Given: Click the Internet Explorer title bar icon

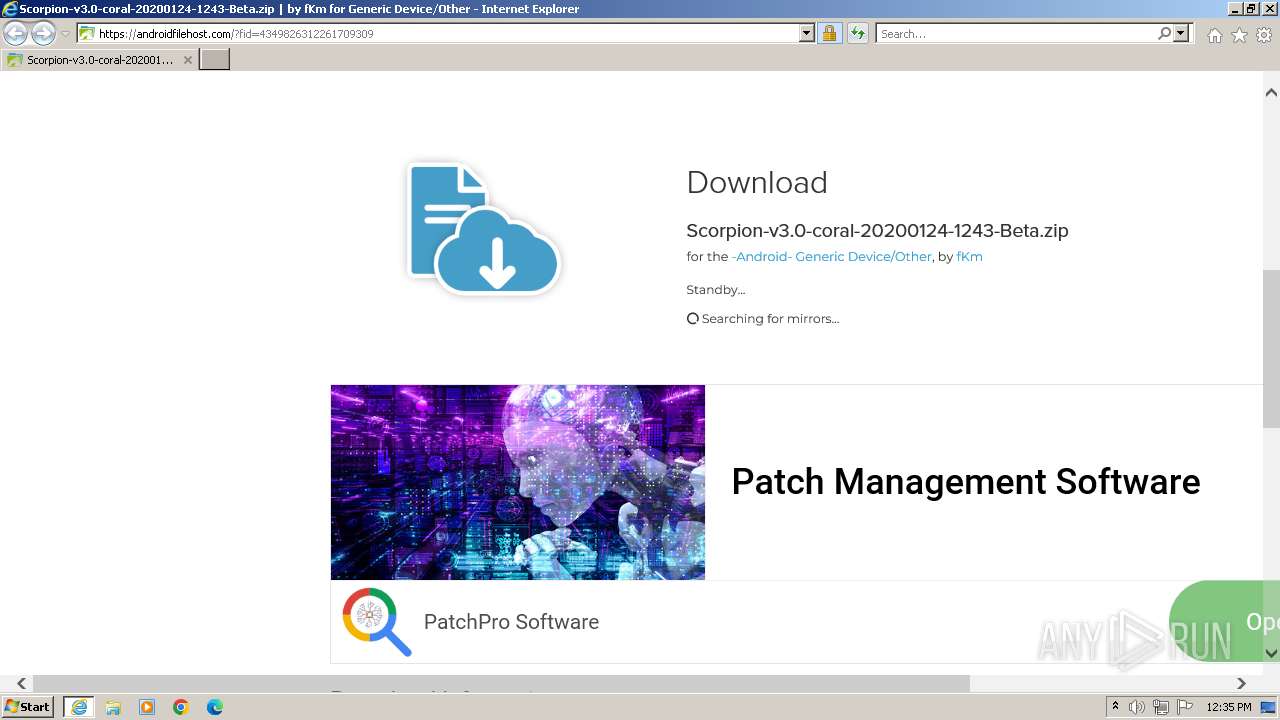Looking at the screenshot, I should [10, 9].
